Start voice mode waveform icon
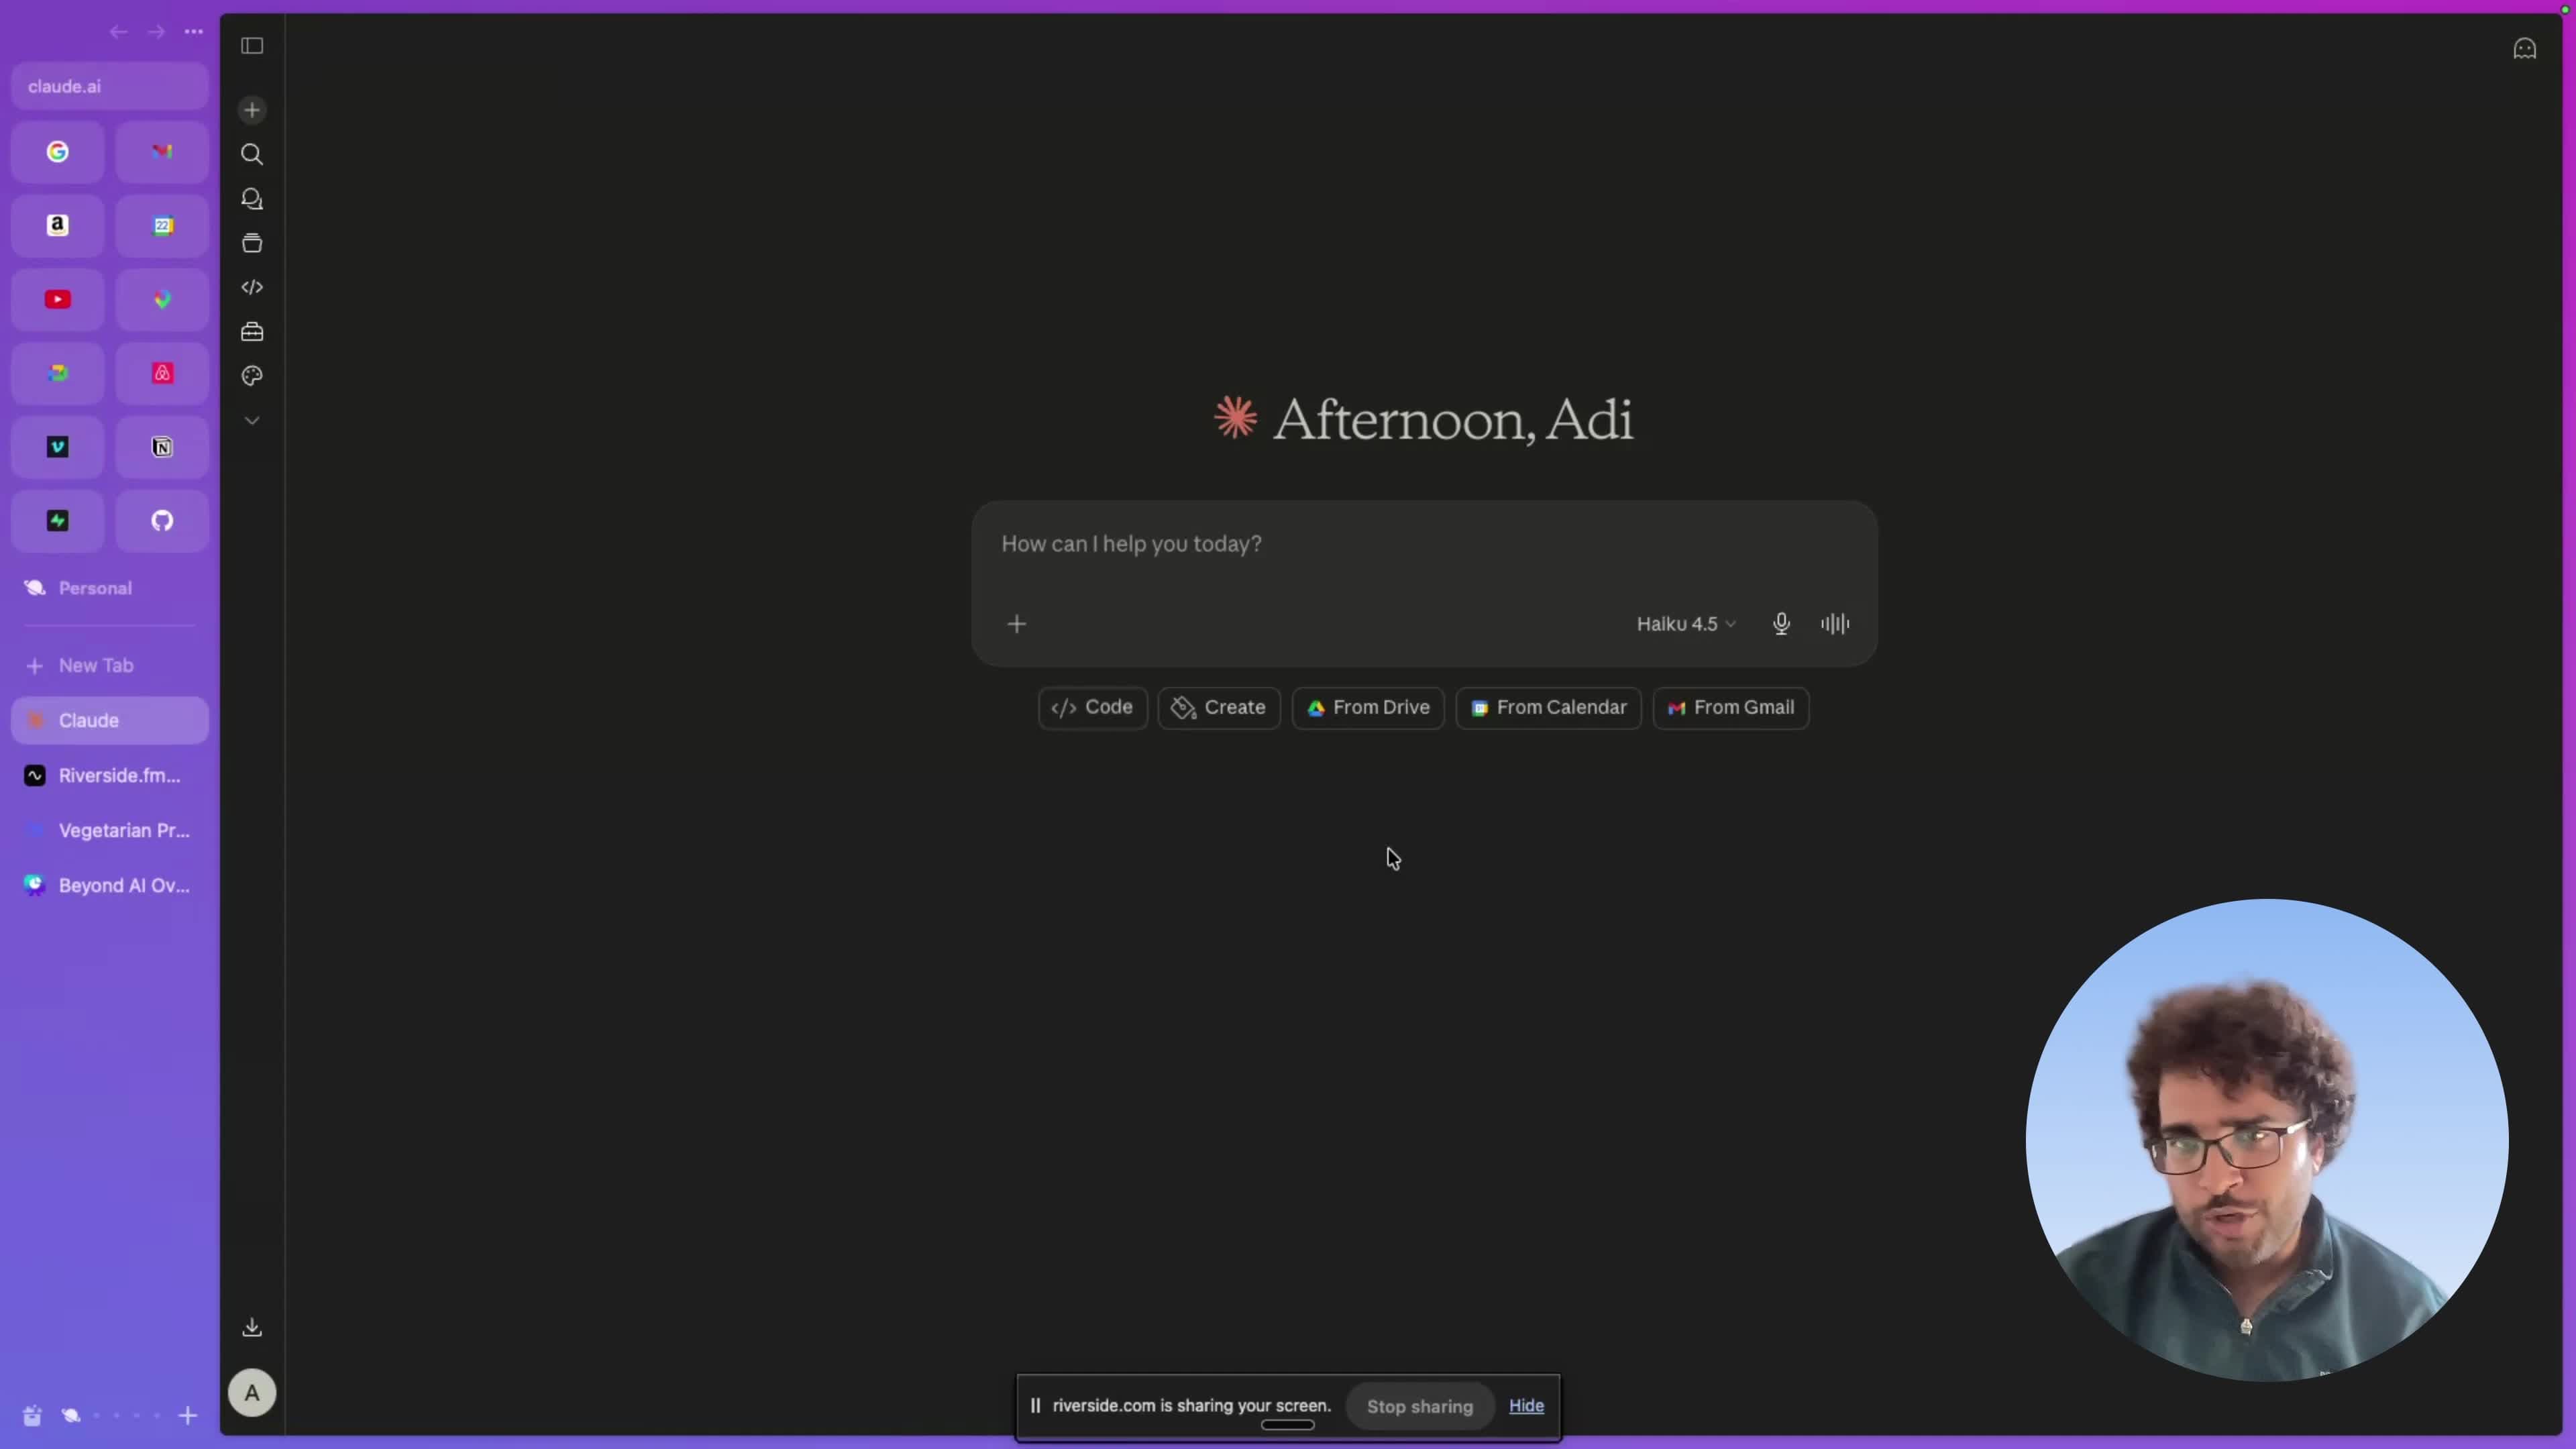The width and height of the screenshot is (2576, 1449). 1835,624
